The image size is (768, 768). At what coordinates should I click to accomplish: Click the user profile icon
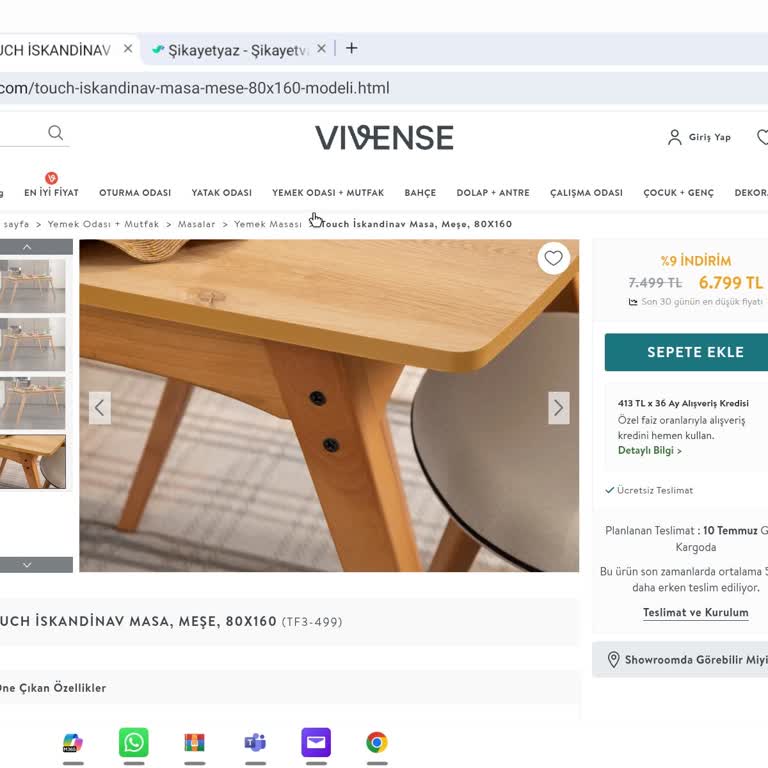click(x=674, y=137)
